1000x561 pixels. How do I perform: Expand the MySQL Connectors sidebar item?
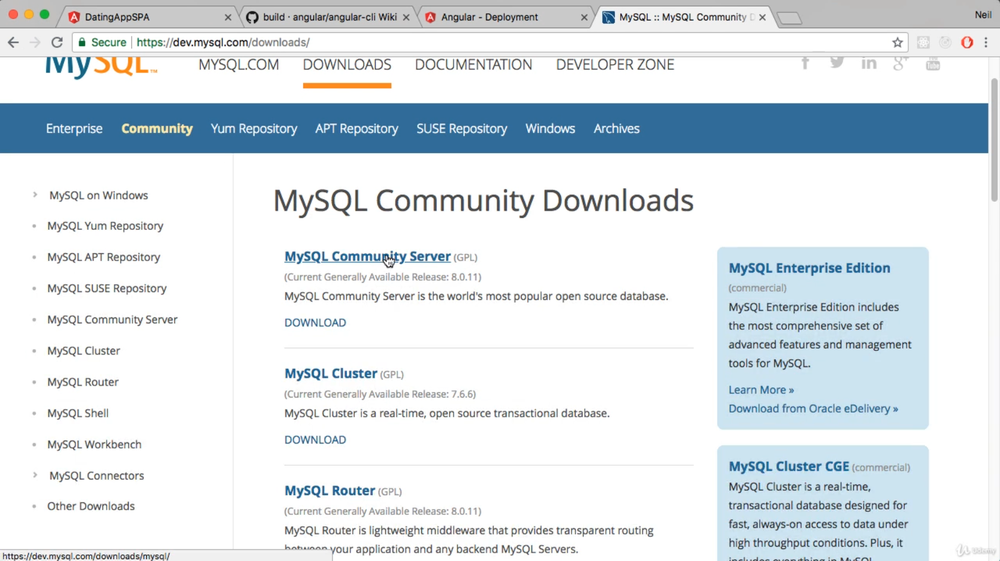click(35, 475)
